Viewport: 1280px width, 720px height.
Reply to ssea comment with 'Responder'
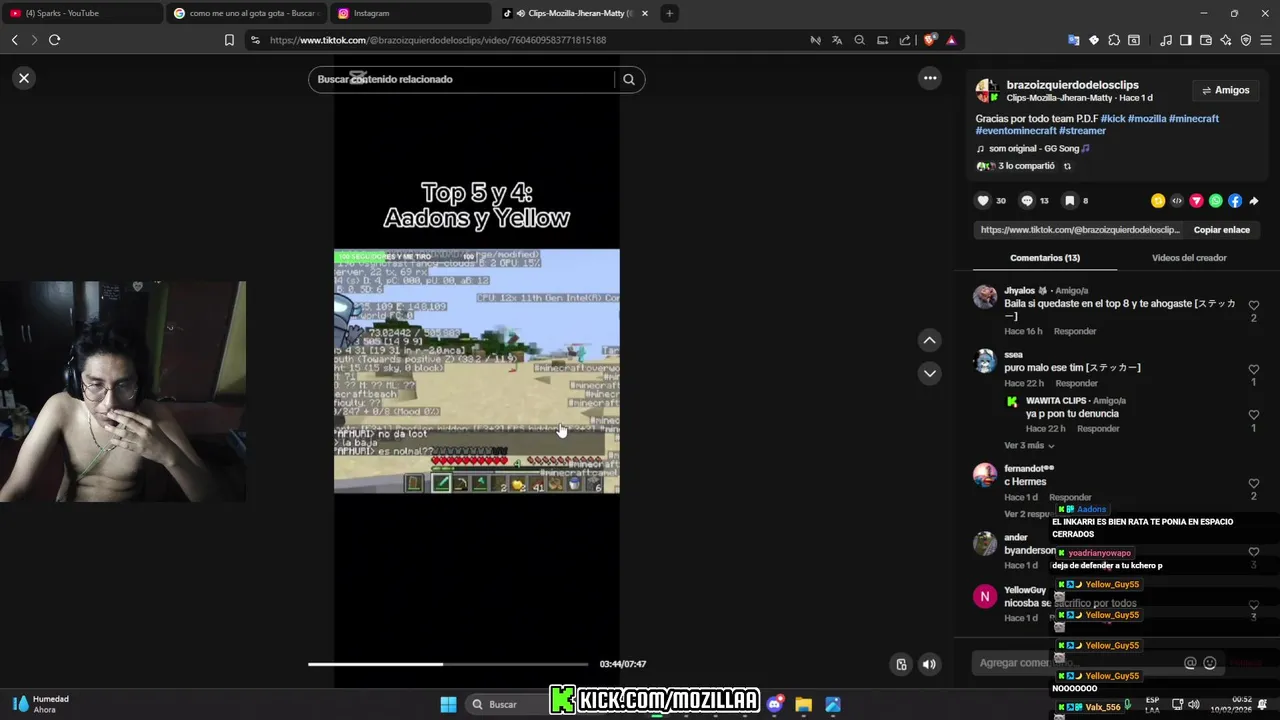click(x=1077, y=384)
